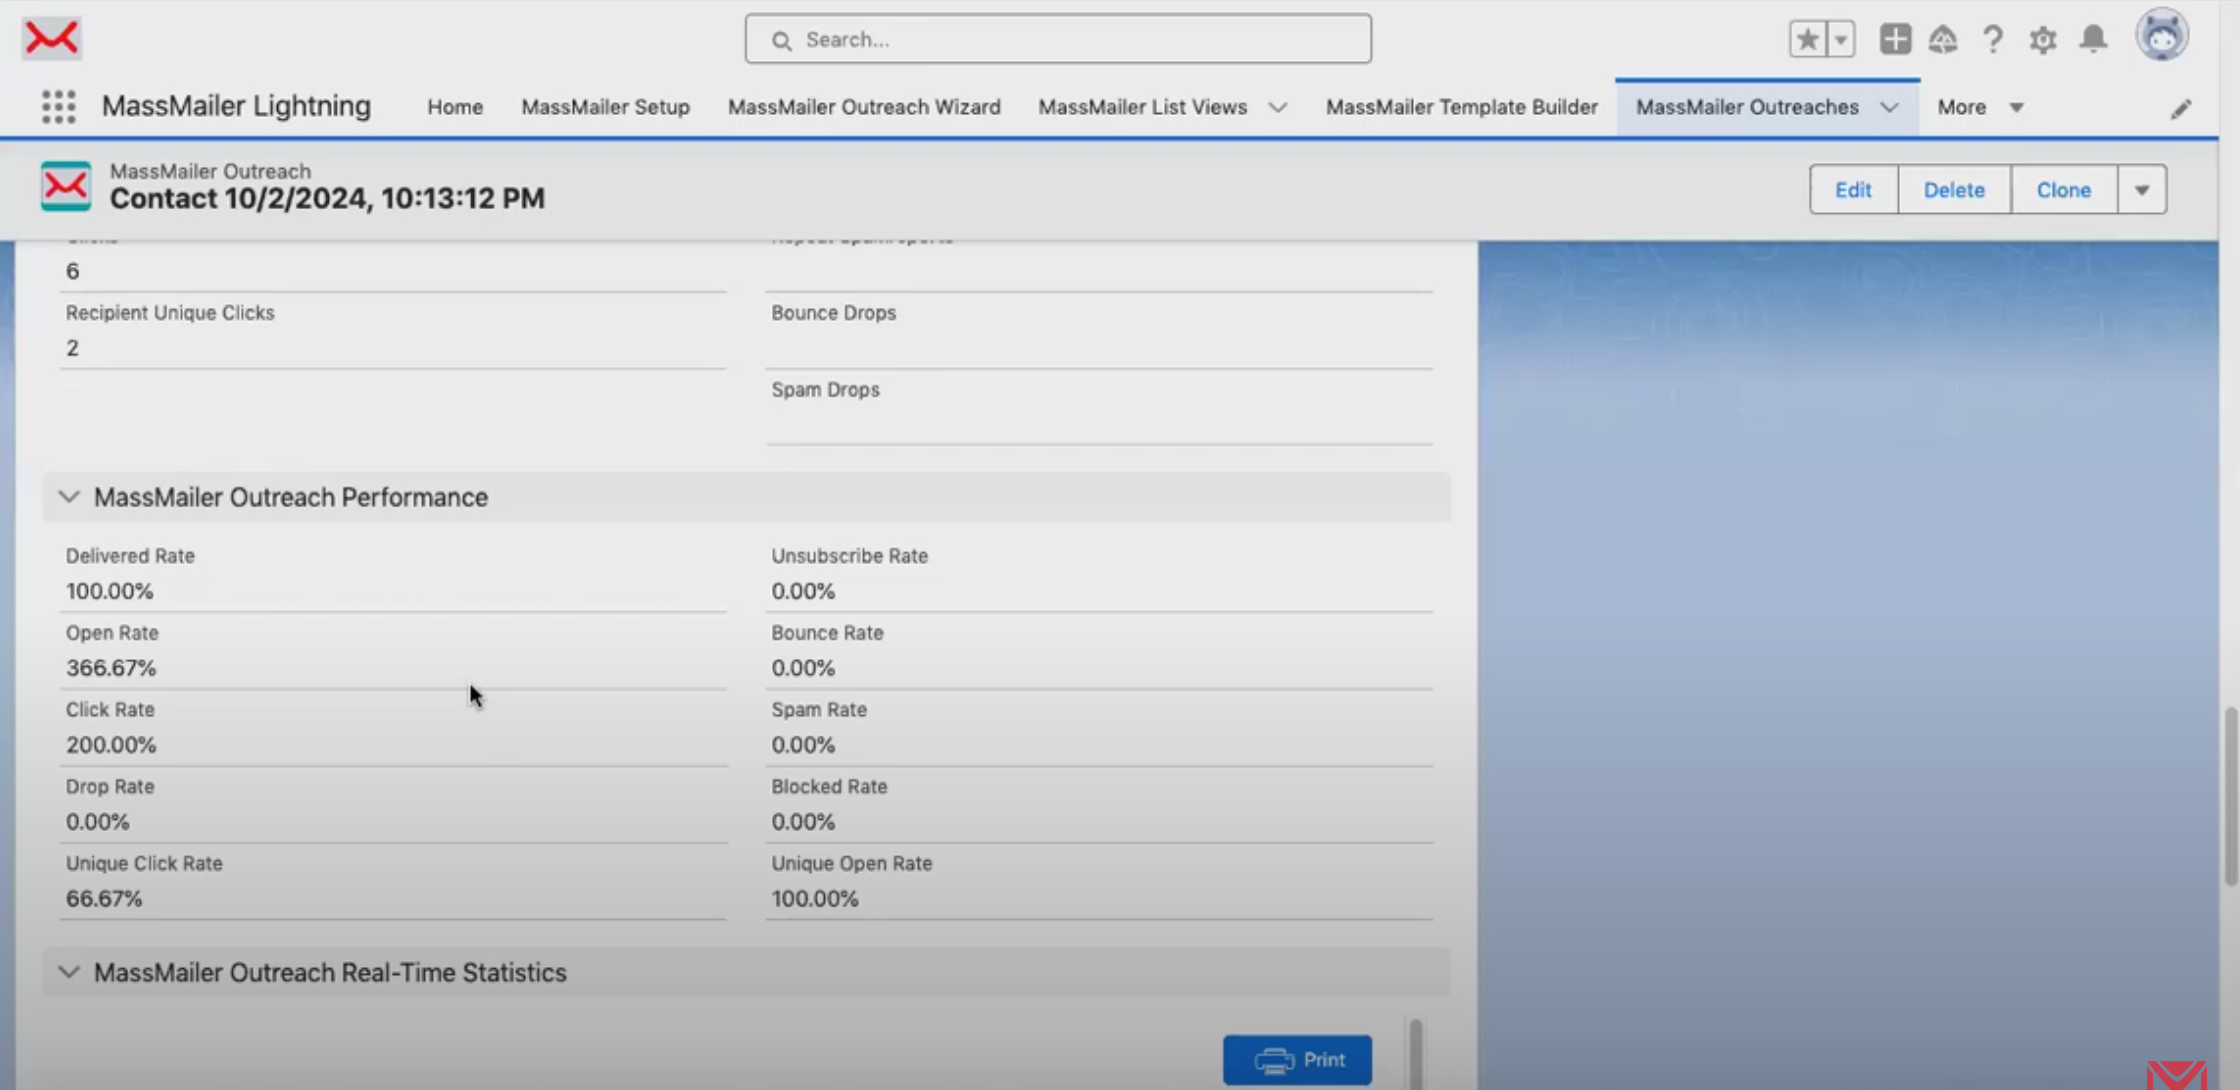Click the Bounce Drops field label
Image resolution: width=2240 pixels, height=1090 pixels.
(x=833, y=312)
